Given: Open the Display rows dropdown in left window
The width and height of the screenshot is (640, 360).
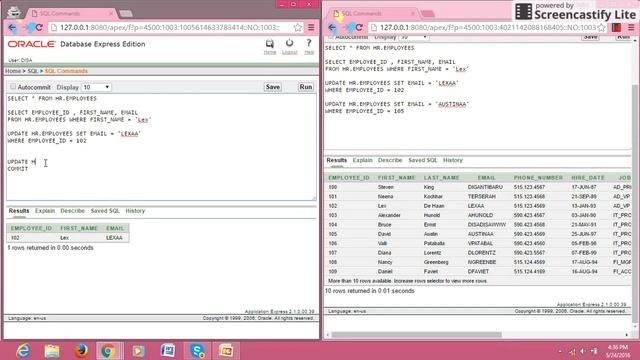Looking at the screenshot, I should pyautogui.click(x=96, y=87).
